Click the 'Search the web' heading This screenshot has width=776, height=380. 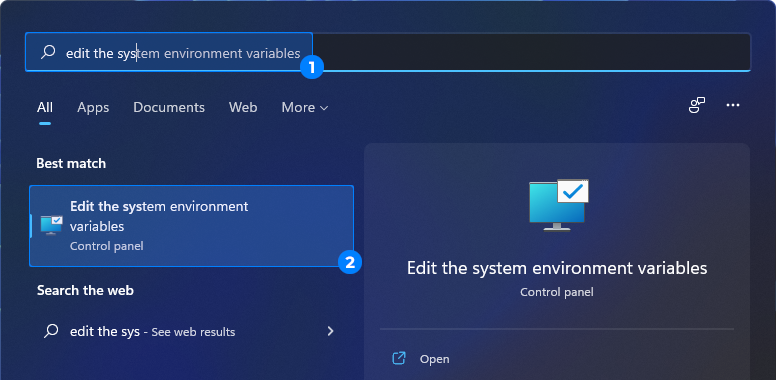point(85,290)
